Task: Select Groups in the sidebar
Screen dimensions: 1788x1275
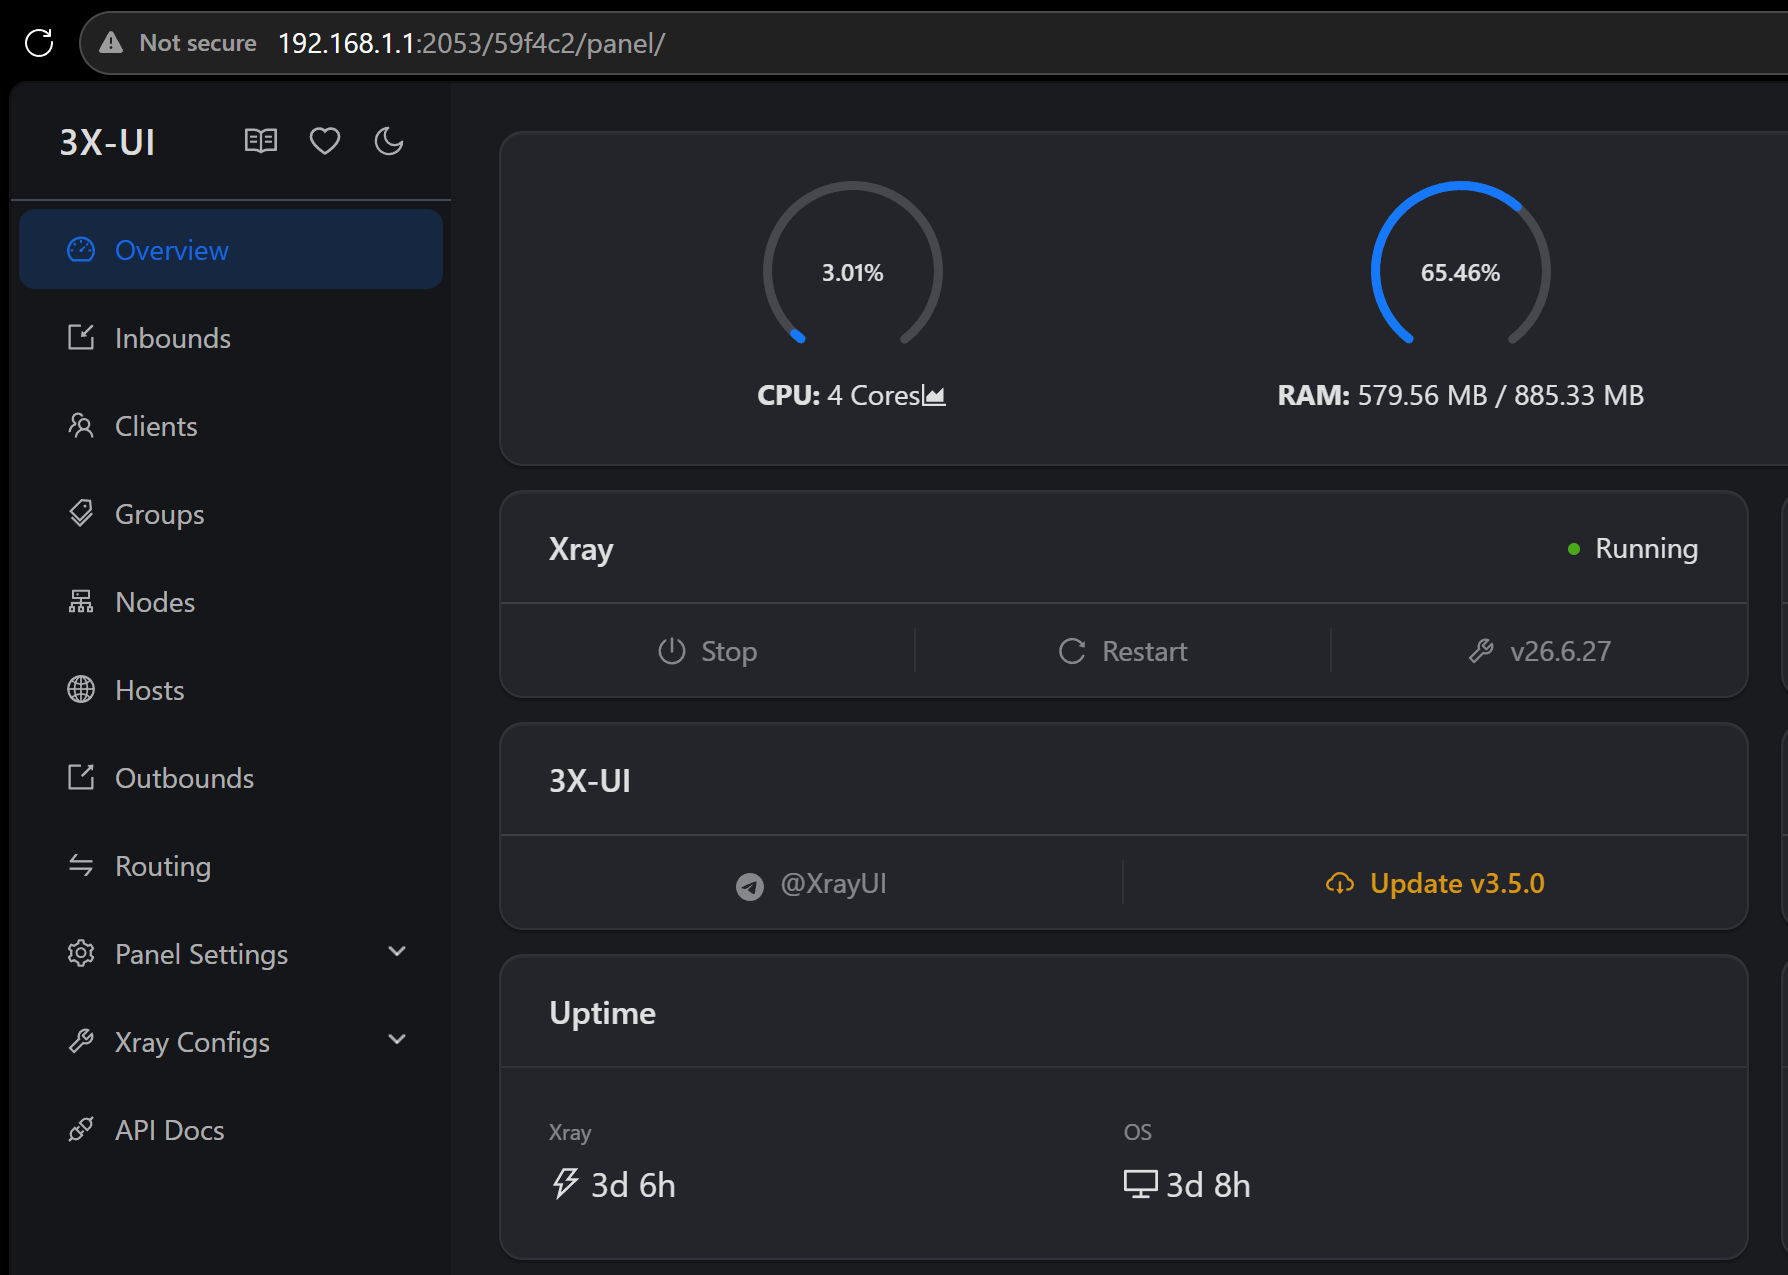Action: click(x=231, y=514)
